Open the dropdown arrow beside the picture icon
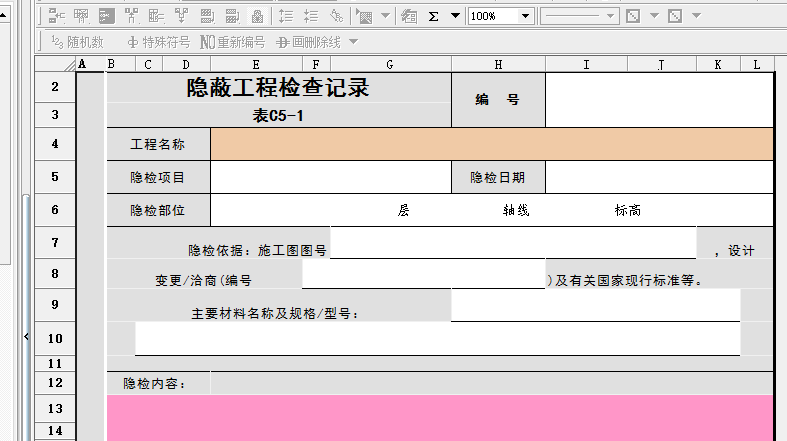Screen dimensions: 787x441 (x=386, y=16)
